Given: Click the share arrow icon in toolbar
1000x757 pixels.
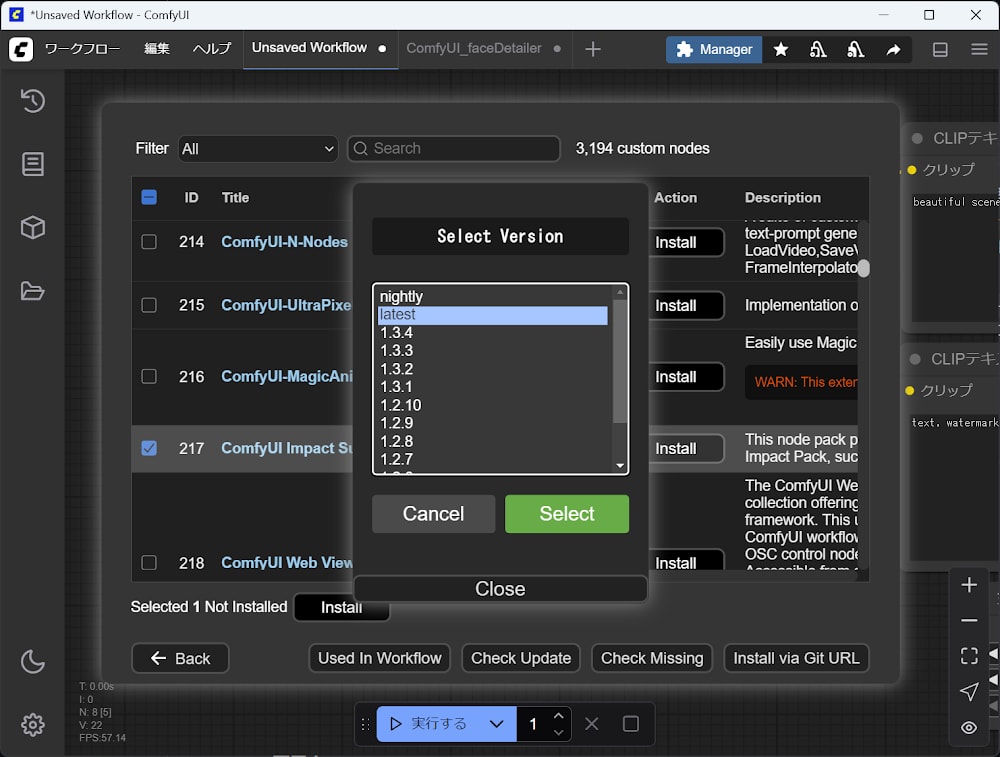Looking at the screenshot, I should click(893, 49).
